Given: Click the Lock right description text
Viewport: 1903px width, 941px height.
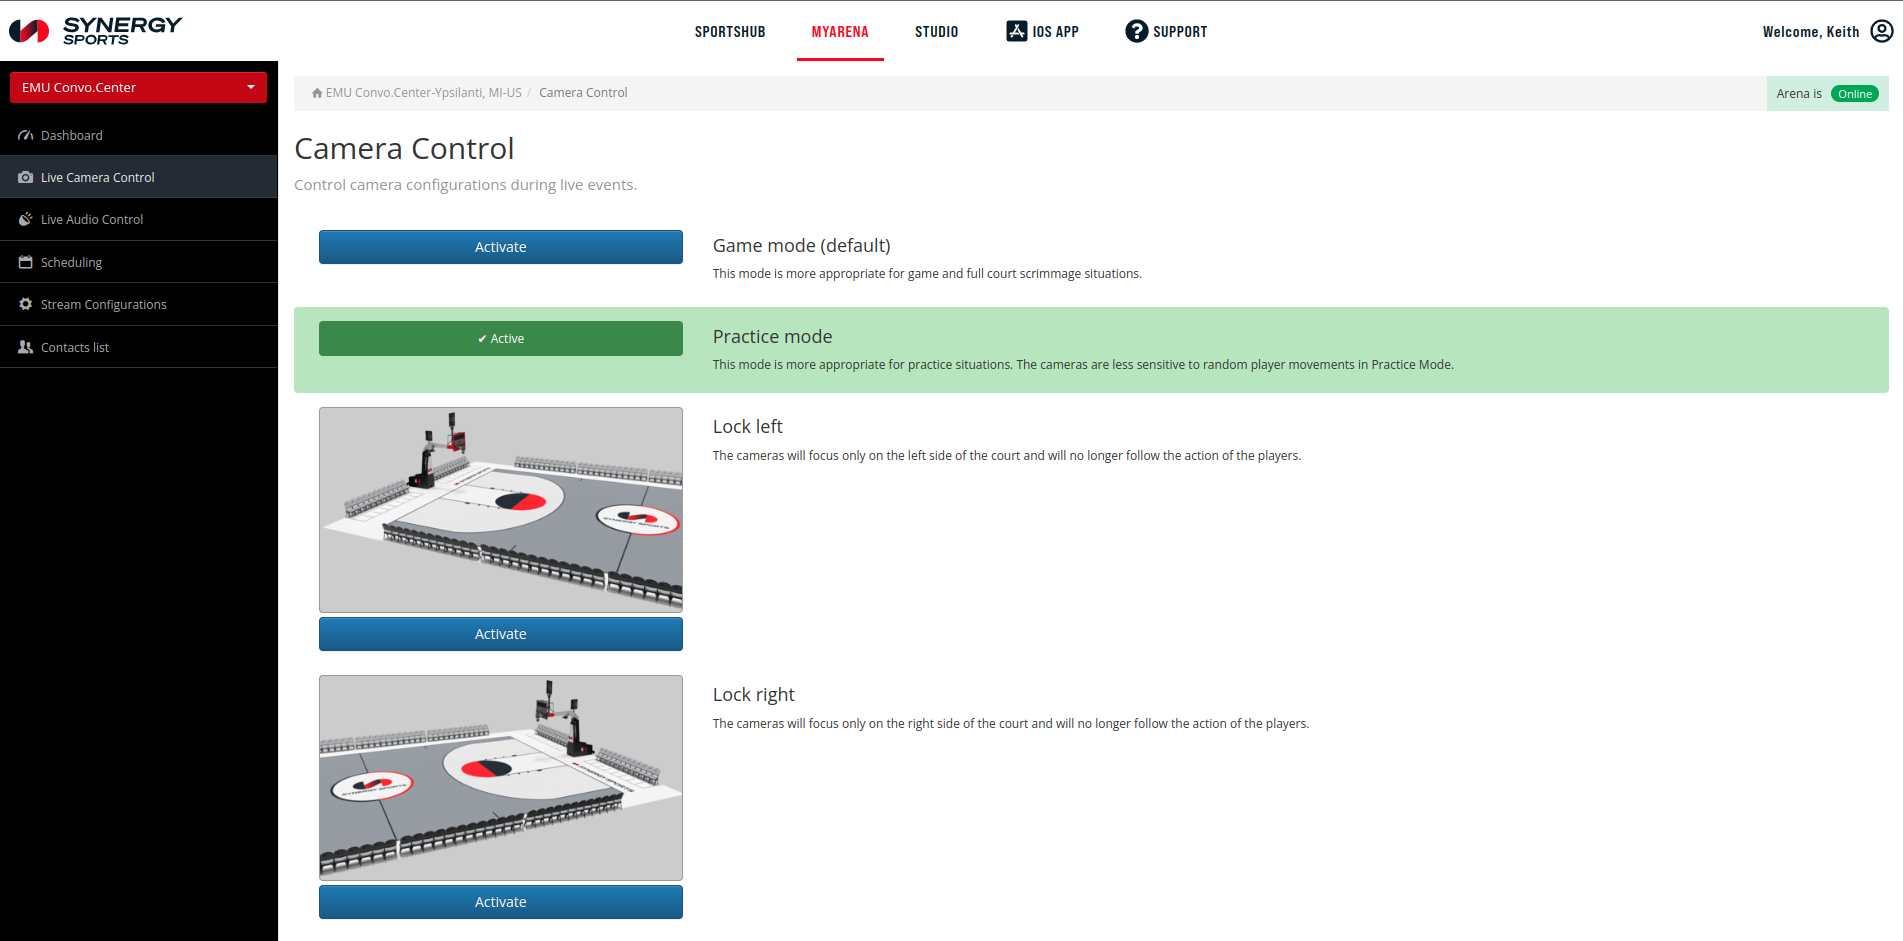Looking at the screenshot, I should [1011, 724].
